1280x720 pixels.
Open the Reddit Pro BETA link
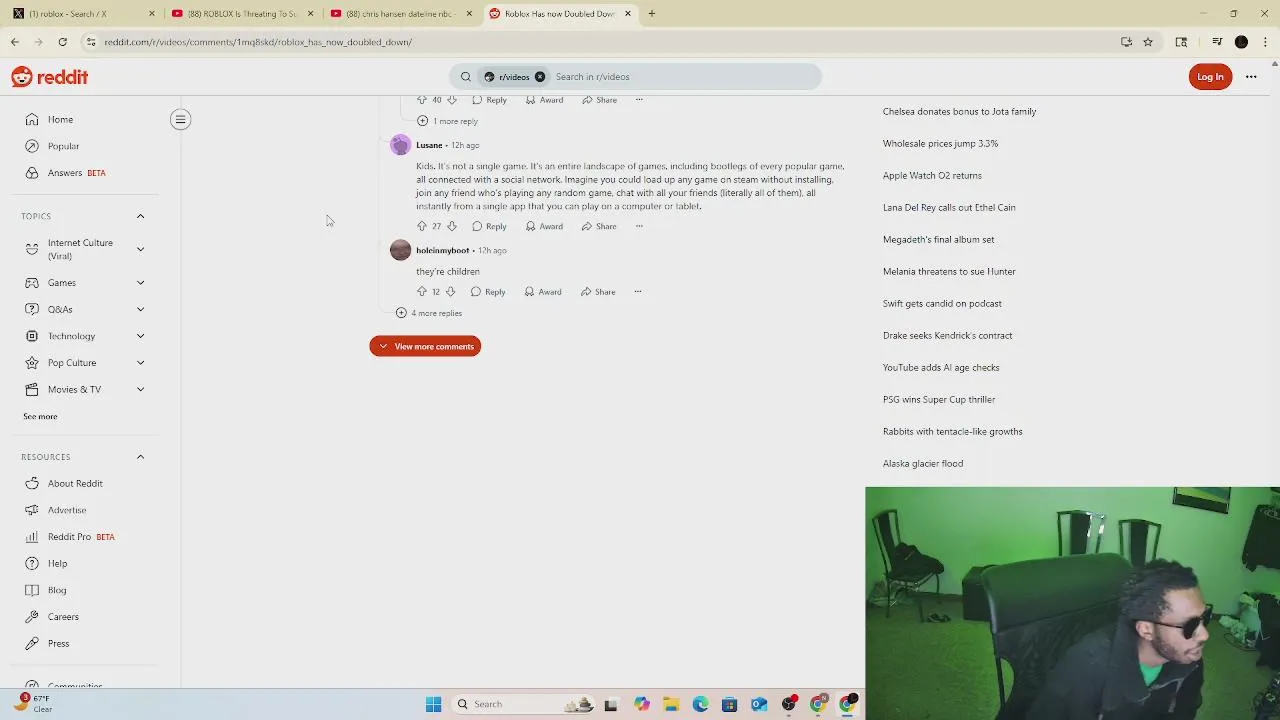pos(82,537)
